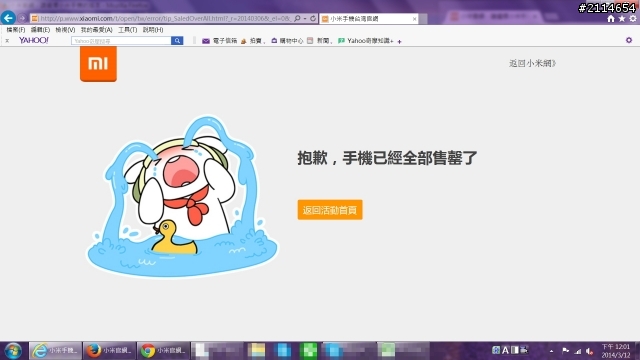Open 新聞 from the Yahoo toolbar
Viewport: 640px width, 360px height.
coord(320,40)
